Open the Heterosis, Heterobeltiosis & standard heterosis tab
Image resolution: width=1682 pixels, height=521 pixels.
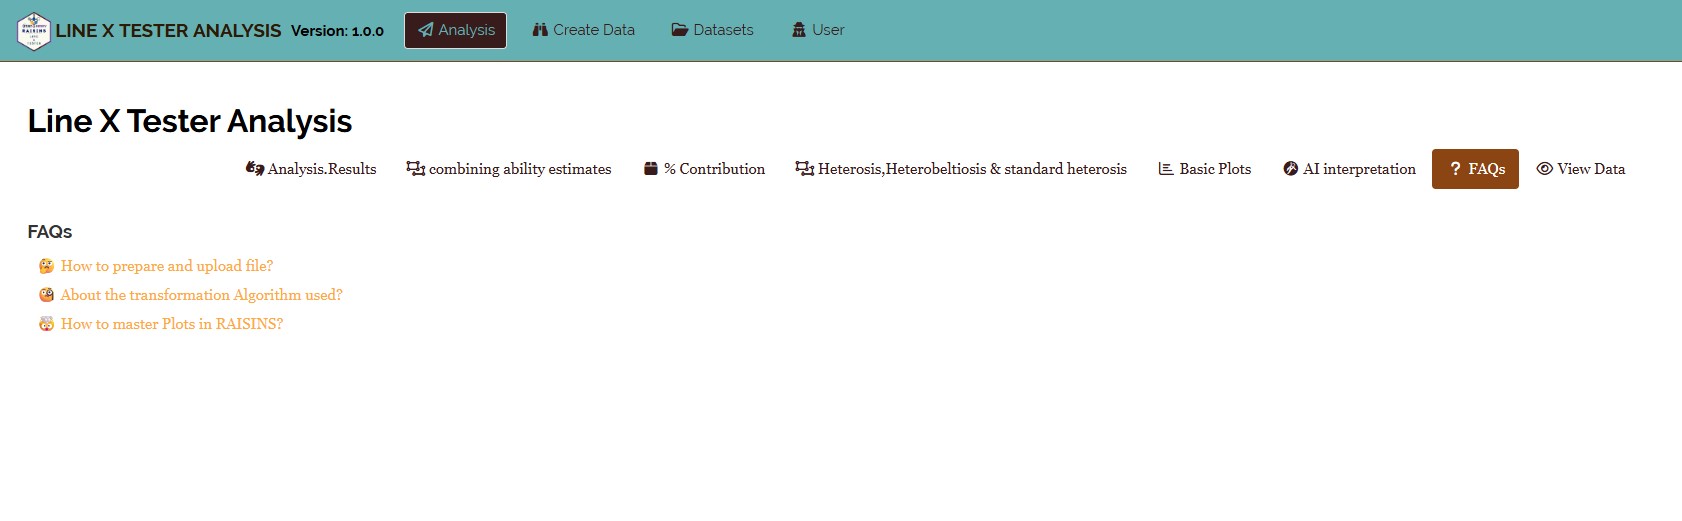(x=961, y=169)
